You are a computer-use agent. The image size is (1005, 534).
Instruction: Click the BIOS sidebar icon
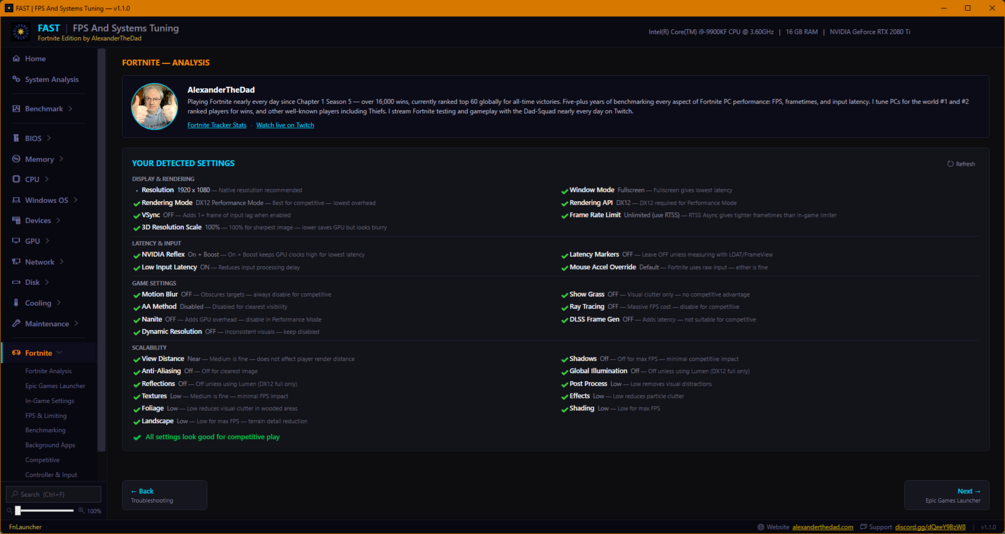click(x=16, y=138)
